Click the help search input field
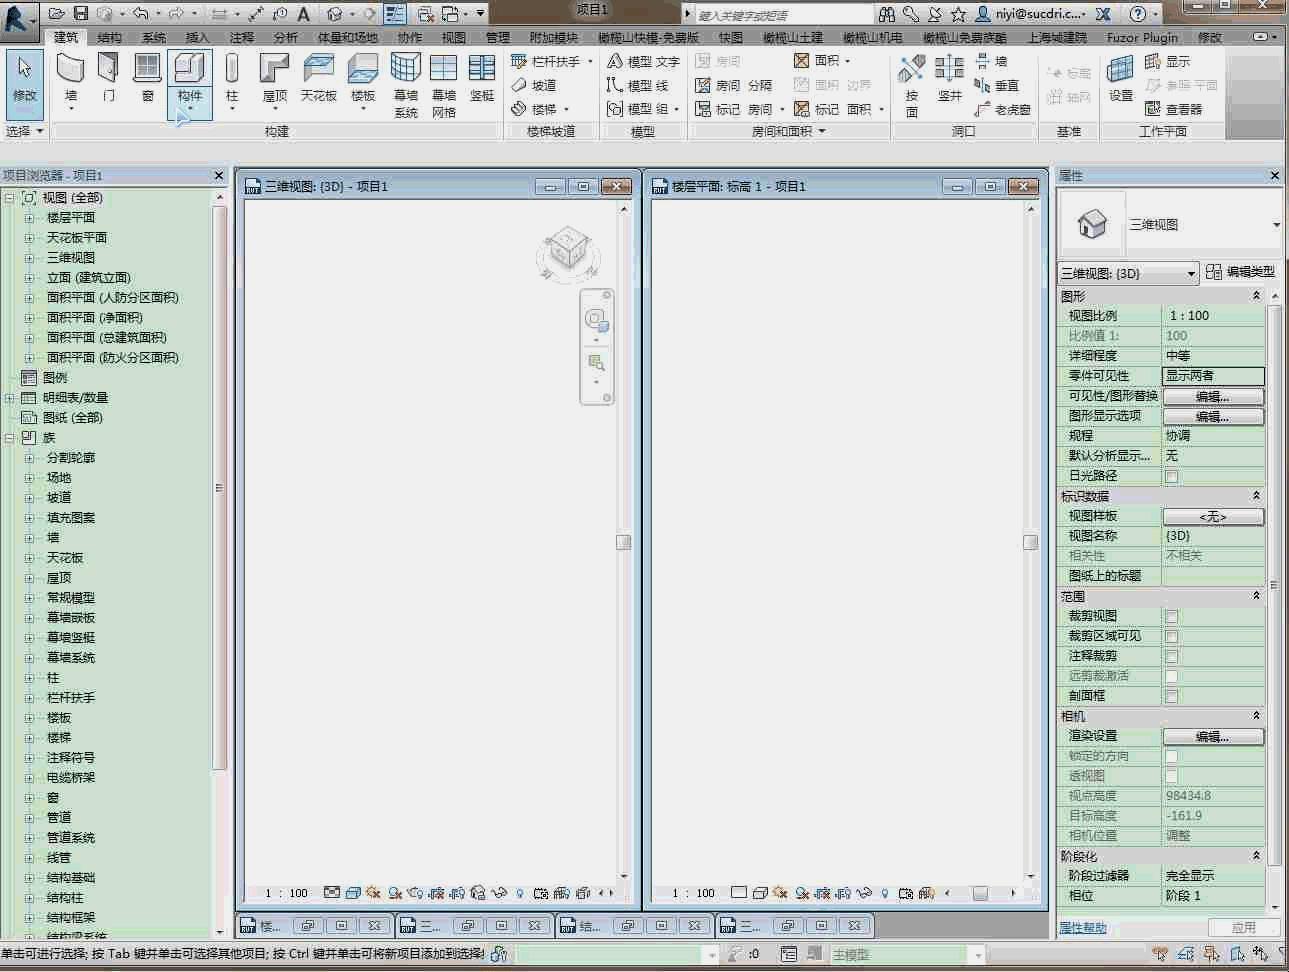Image resolution: width=1289 pixels, height=972 pixels. coord(780,15)
